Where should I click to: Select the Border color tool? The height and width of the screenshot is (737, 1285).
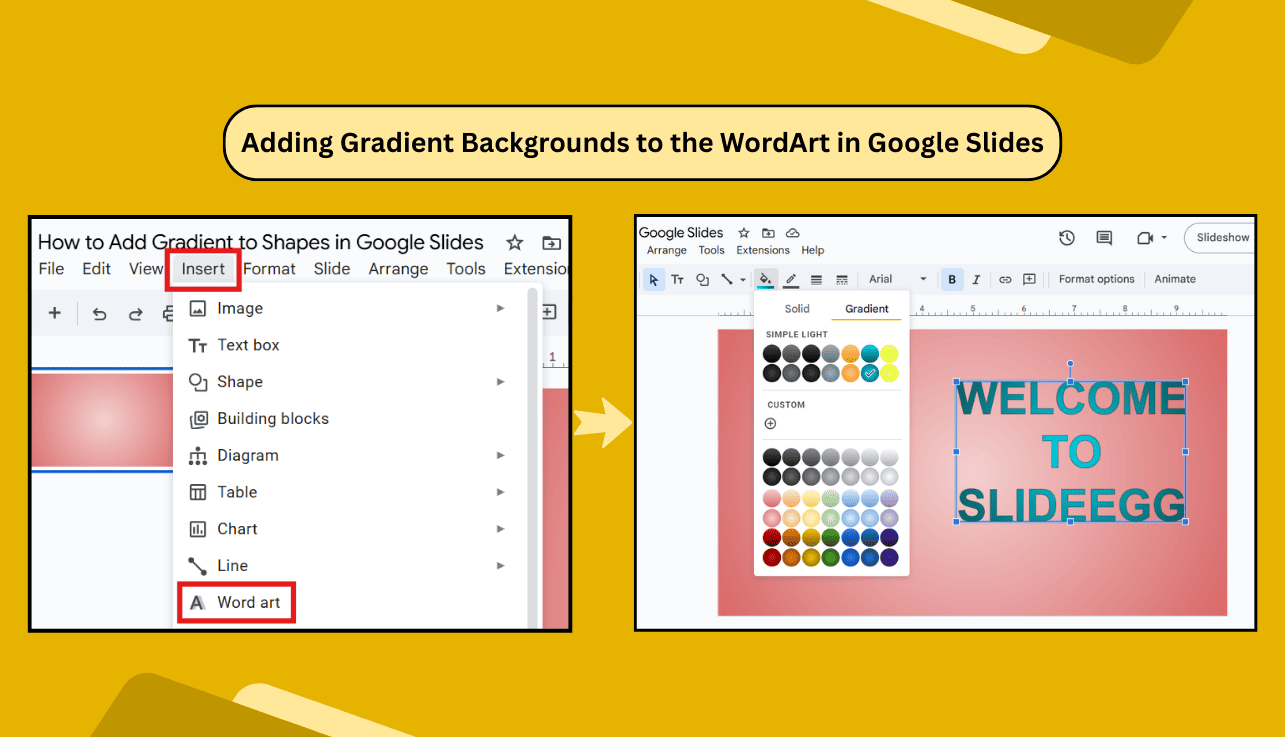[790, 279]
